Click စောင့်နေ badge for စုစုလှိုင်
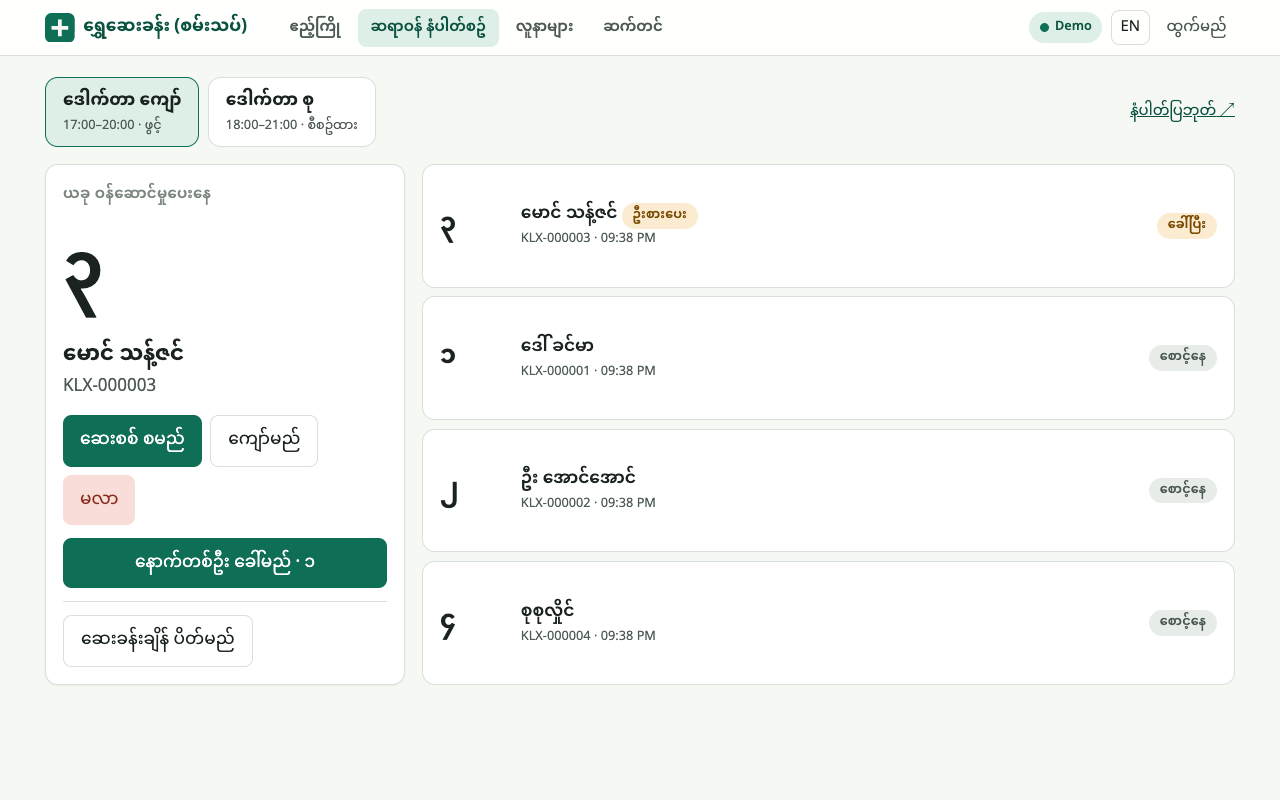This screenshot has height=800, width=1280. [x=1183, y=623]
